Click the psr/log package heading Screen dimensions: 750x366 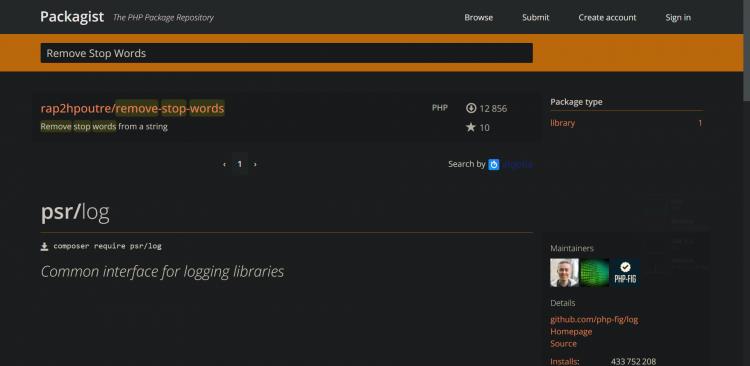tap(75, 212)
